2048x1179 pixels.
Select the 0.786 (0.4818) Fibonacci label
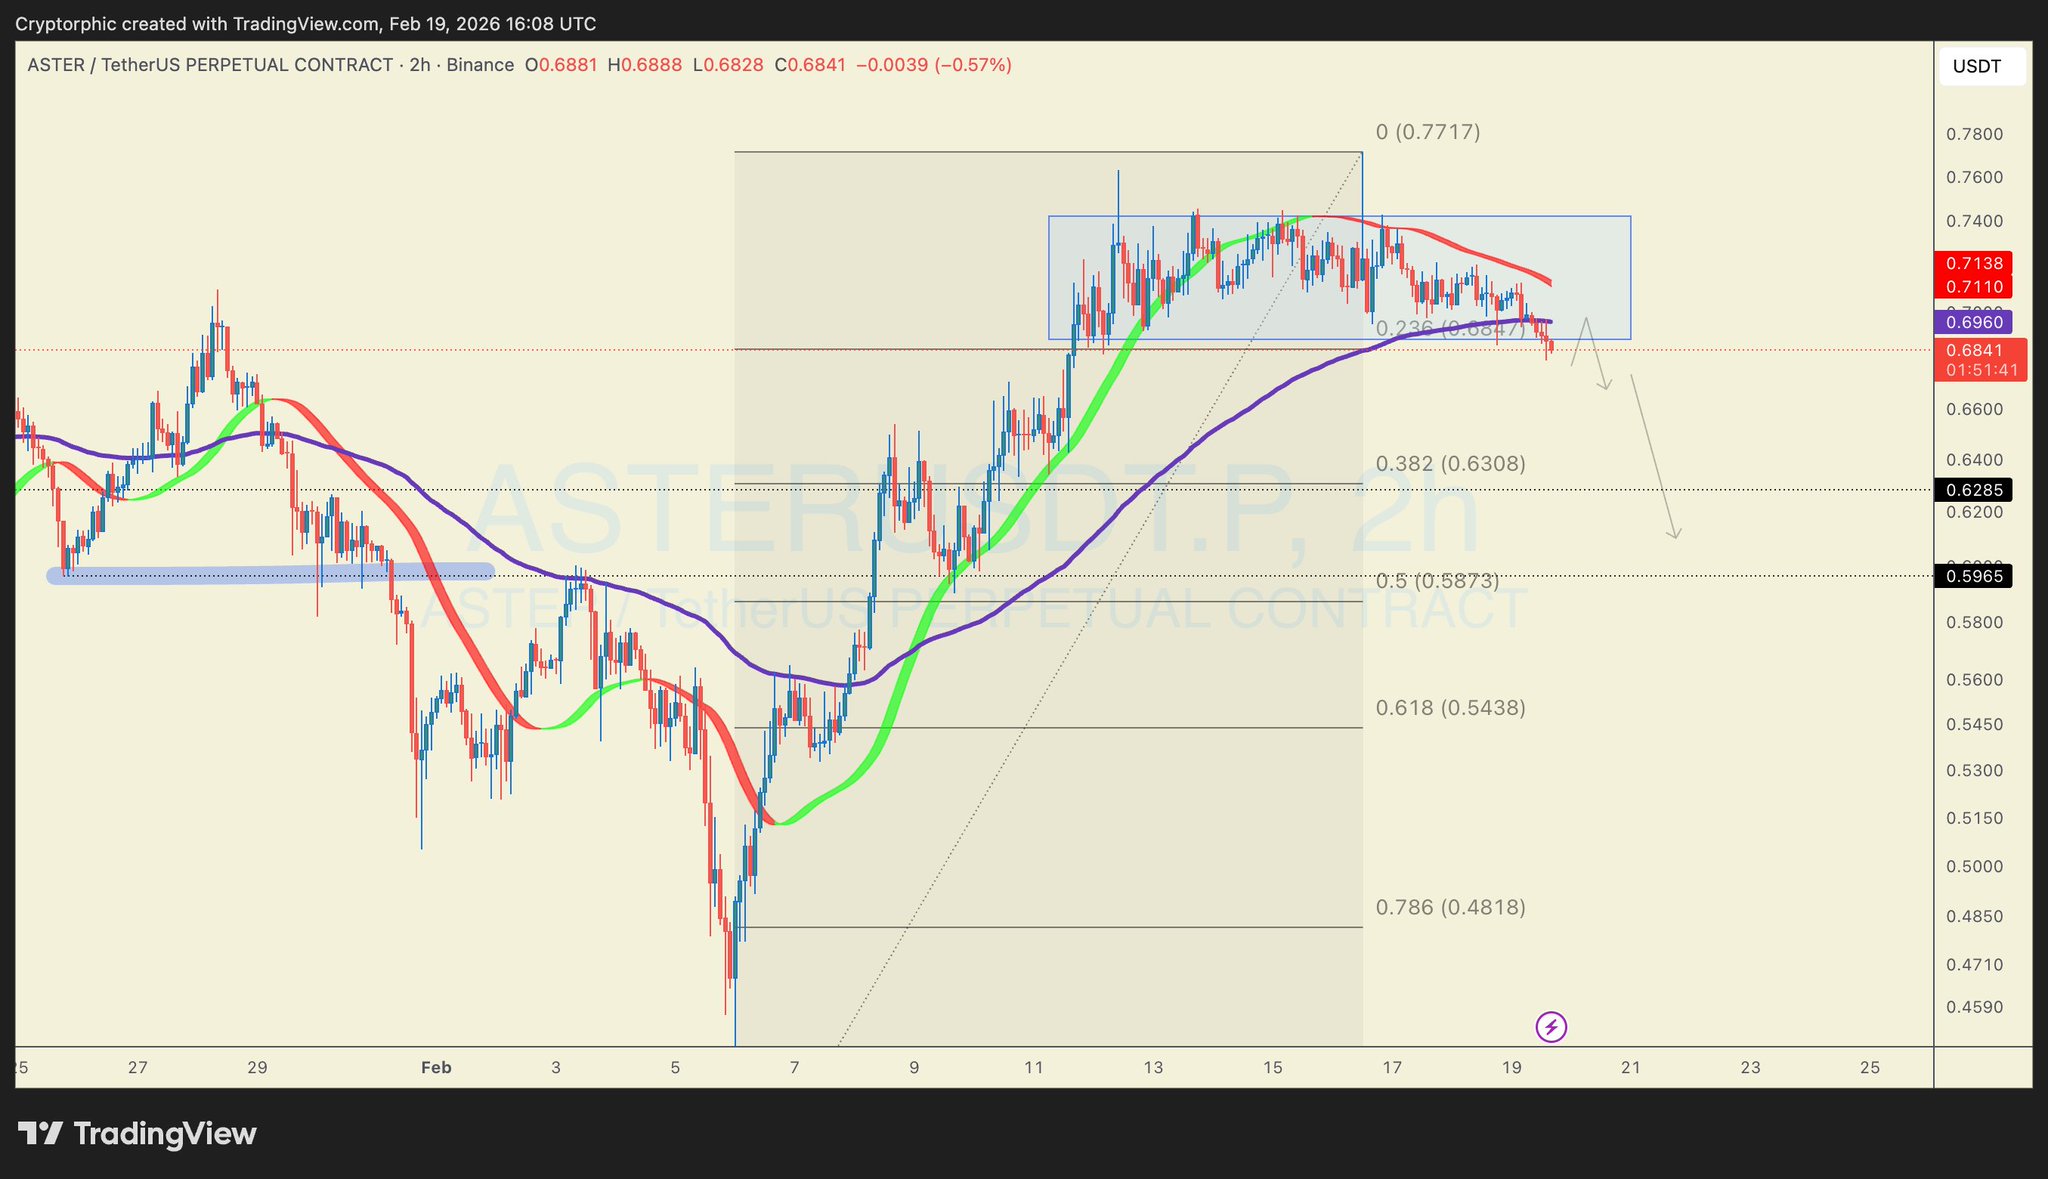coord(1450,907)
